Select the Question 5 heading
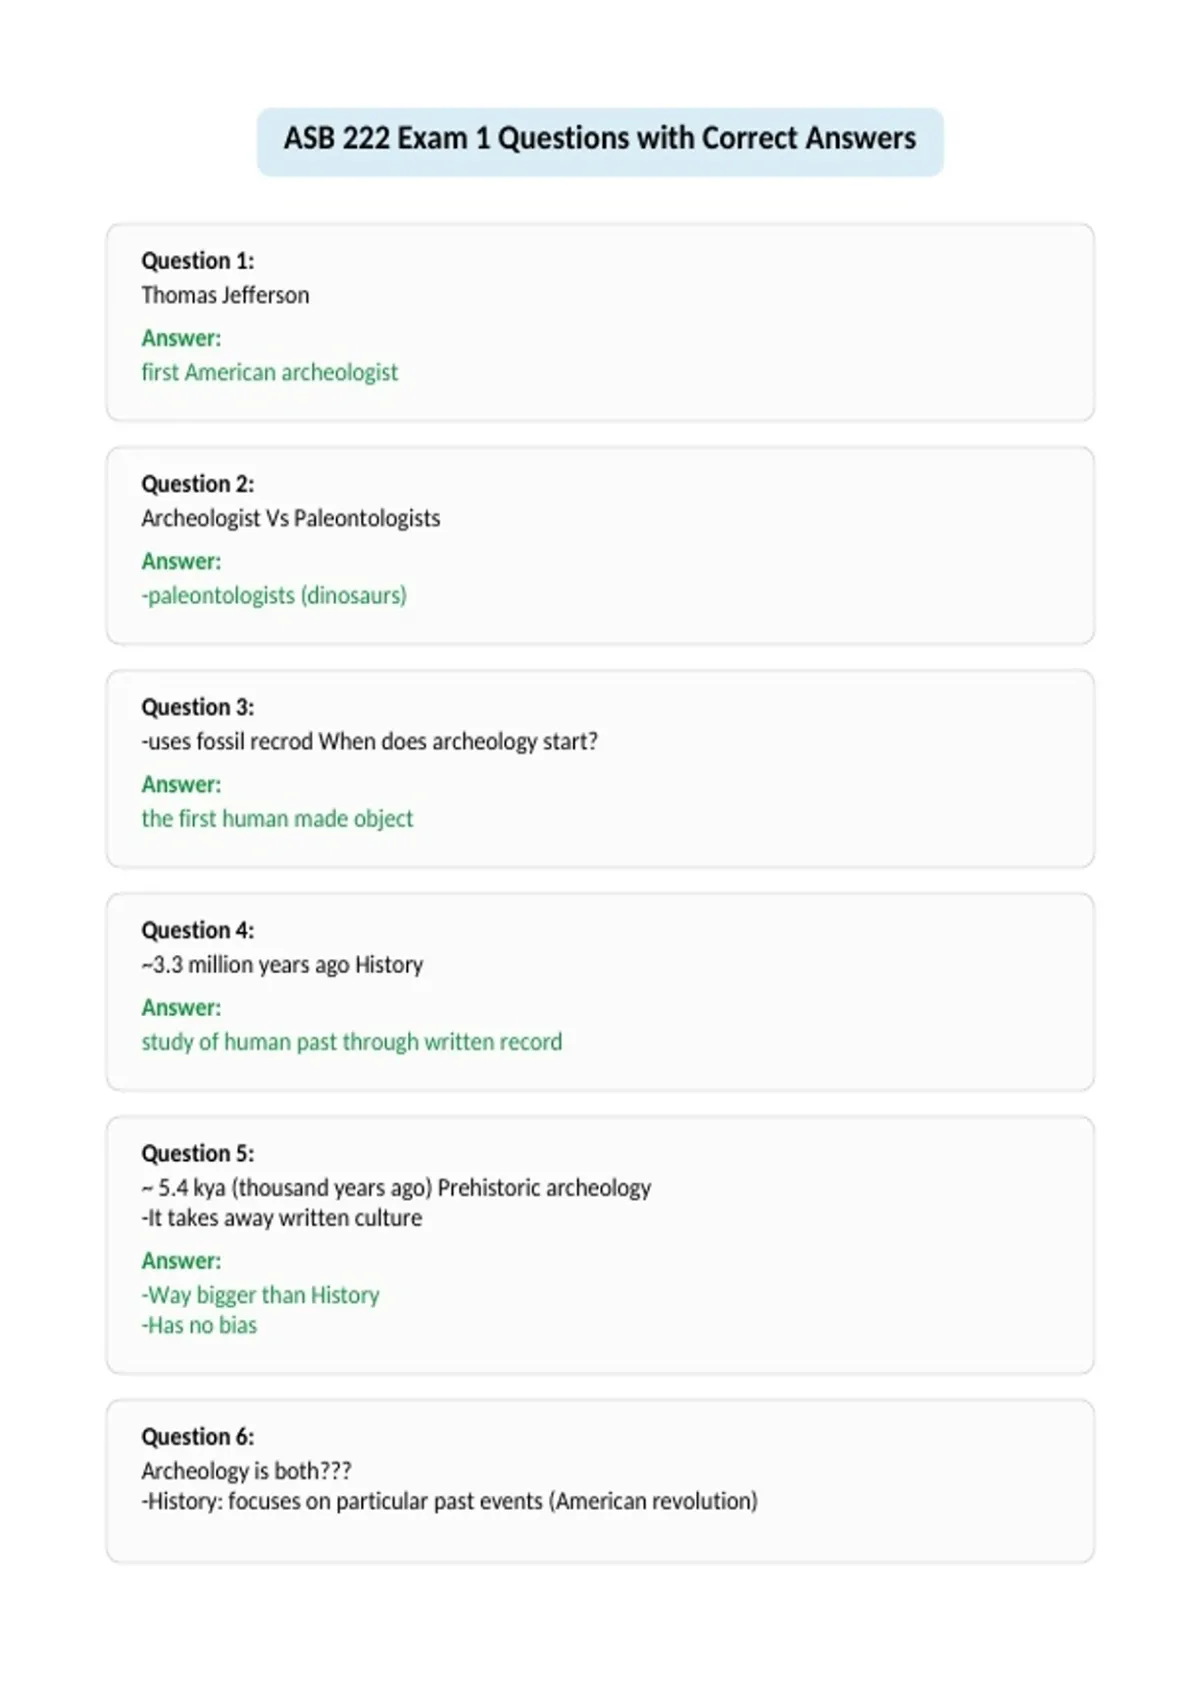 pos(198,1153)
